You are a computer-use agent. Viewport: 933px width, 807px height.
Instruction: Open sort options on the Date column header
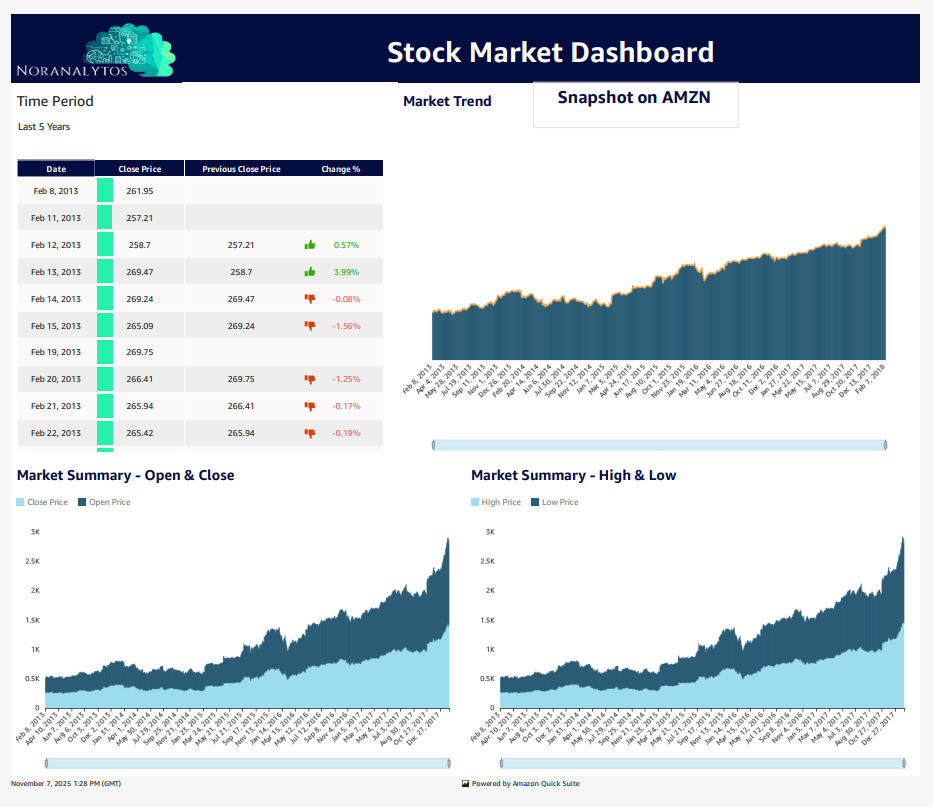[x=55, y=168]
